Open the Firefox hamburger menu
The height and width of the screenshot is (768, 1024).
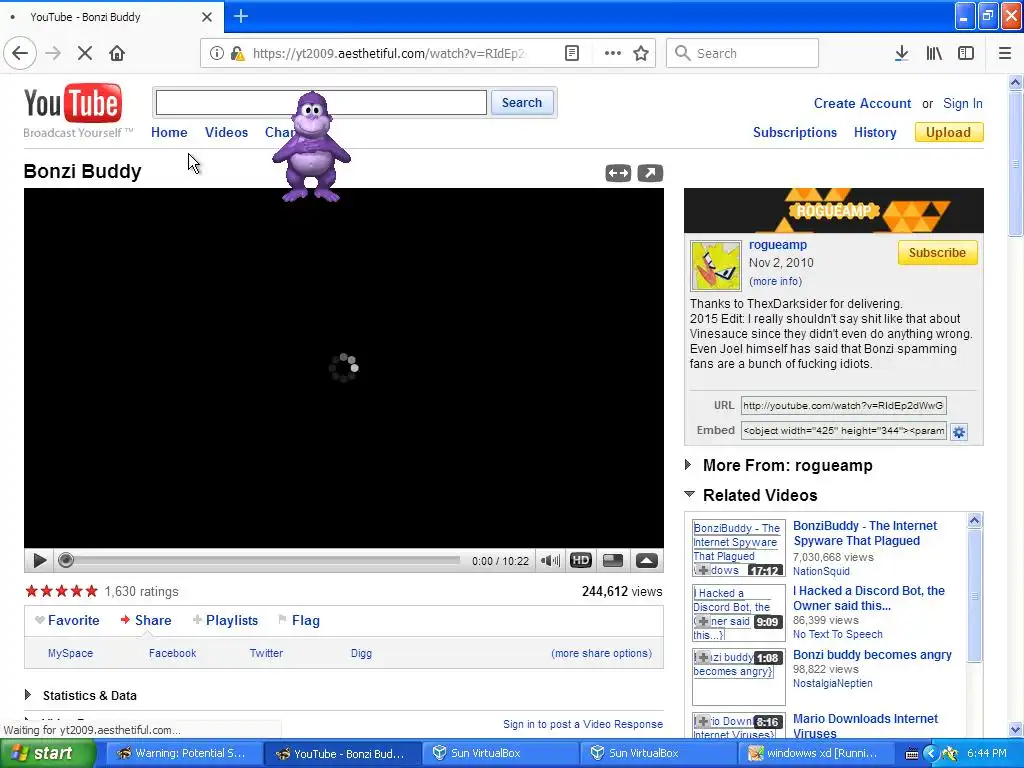click(1004, 53)
